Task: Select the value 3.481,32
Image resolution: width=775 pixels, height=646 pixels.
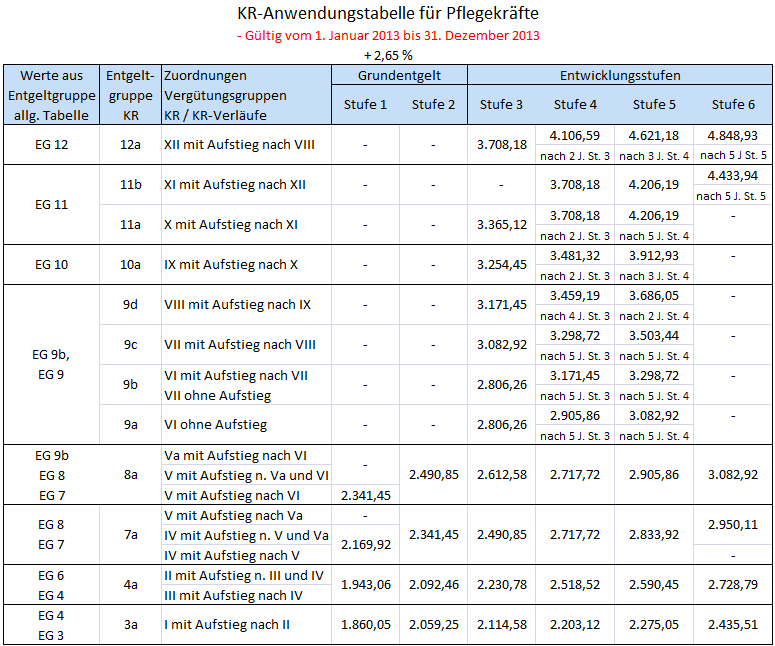Action: click(575, 256)
